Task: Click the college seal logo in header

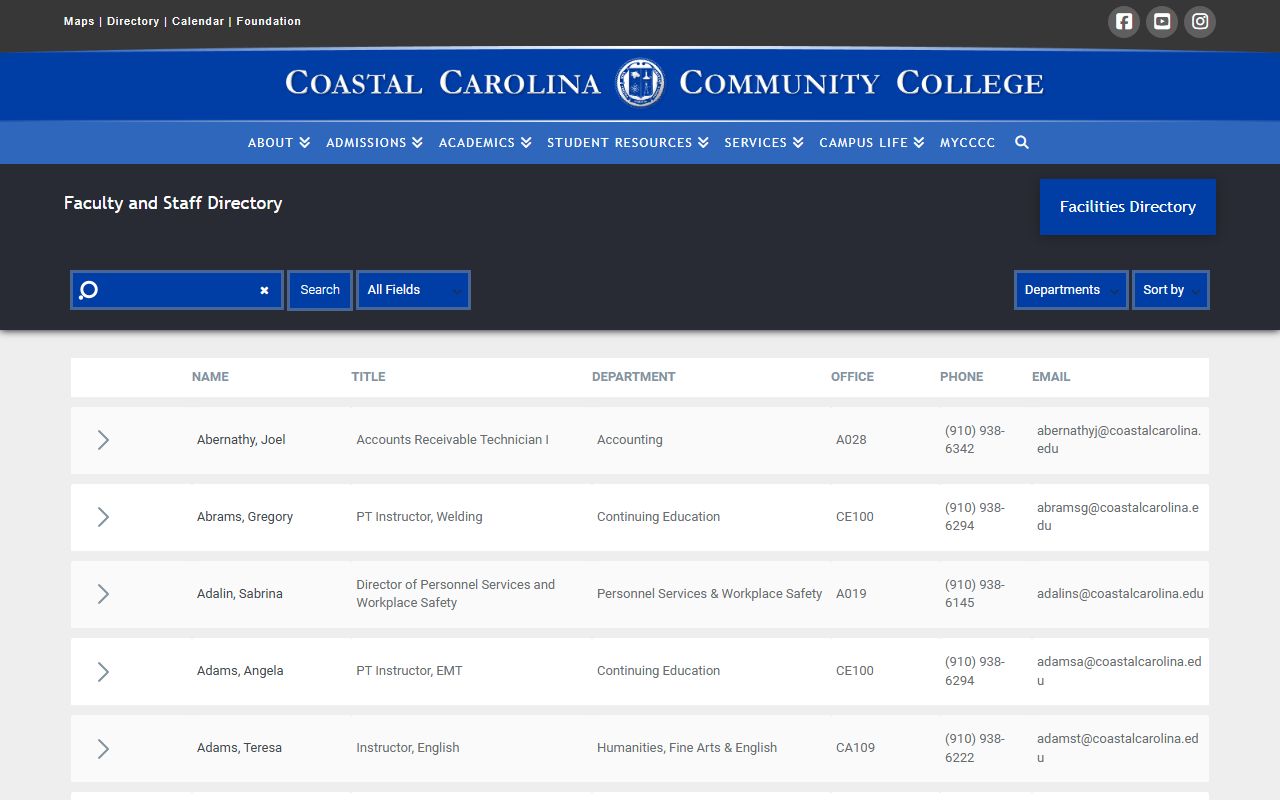Action: 640,83
